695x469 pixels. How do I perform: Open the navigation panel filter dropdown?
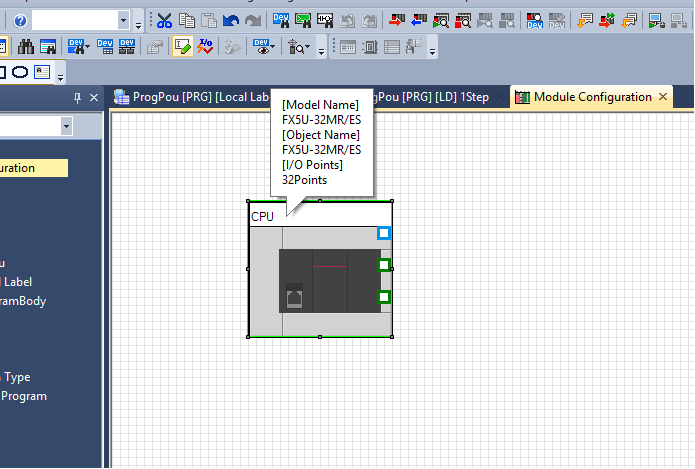(66, 126)
